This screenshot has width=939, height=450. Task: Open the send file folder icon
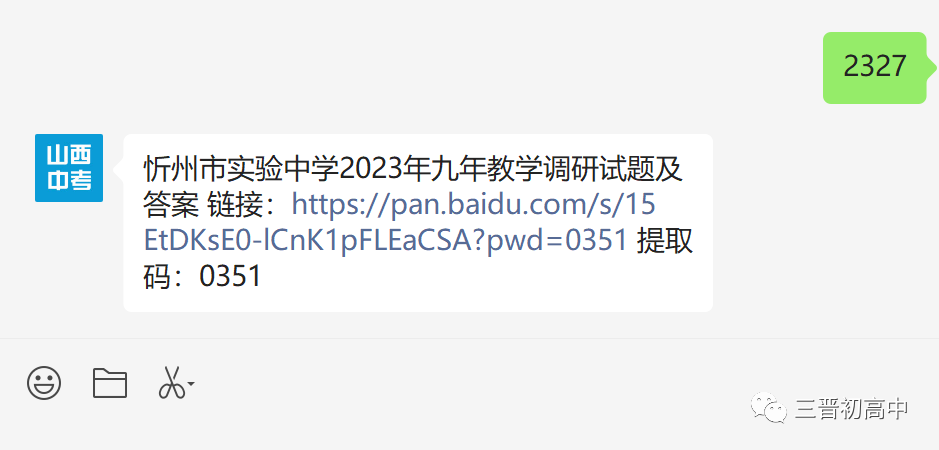point(110,383)
